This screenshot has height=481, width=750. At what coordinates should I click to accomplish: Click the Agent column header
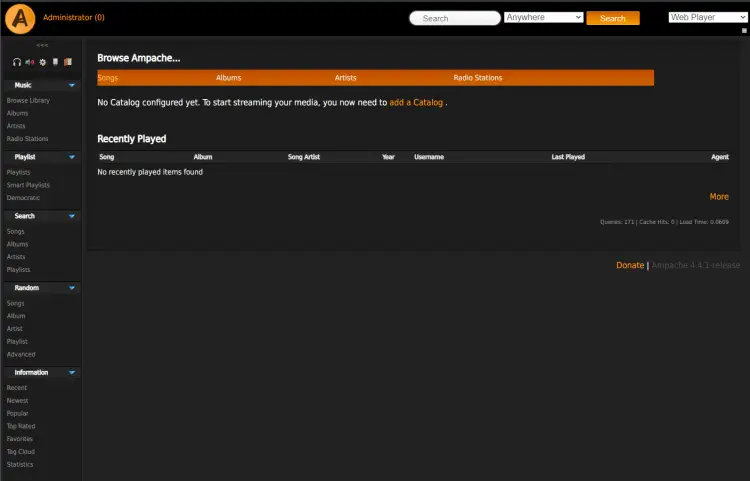[720, 157]
